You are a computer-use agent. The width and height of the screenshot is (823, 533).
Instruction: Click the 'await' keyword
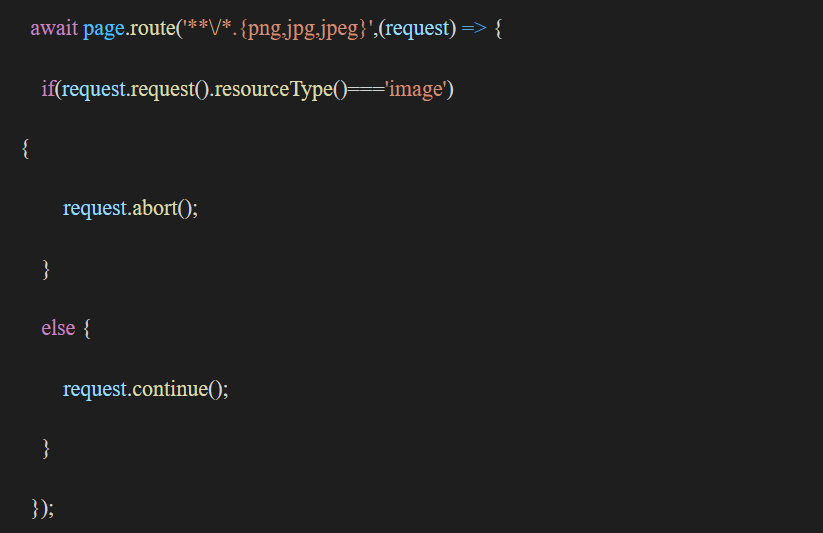(53, 28)
